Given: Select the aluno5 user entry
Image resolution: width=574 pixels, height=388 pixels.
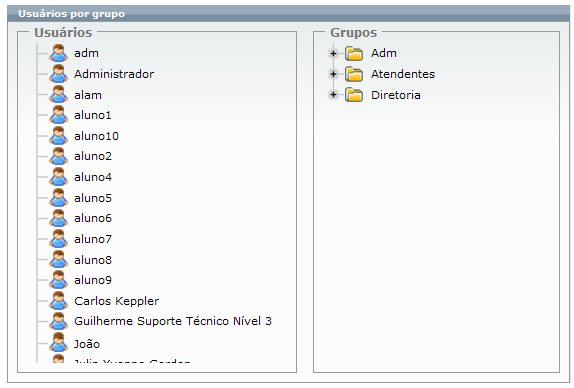Looking at the screenshot, I should tap(93, 198).
